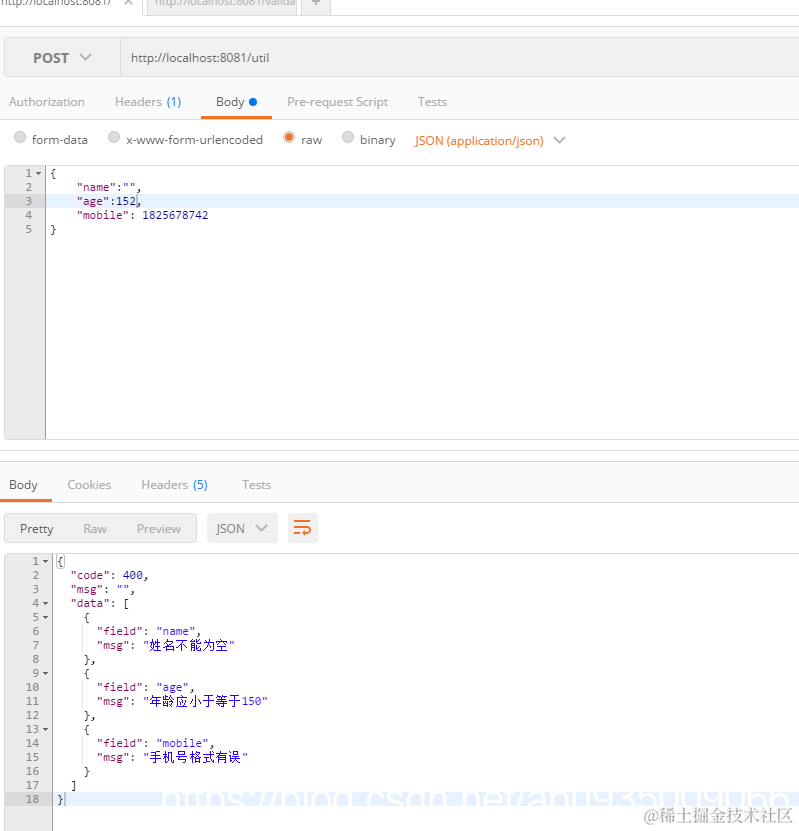Open the response Cookies tab
Viewport: 799px width, 831px height.
pos(89,485)
